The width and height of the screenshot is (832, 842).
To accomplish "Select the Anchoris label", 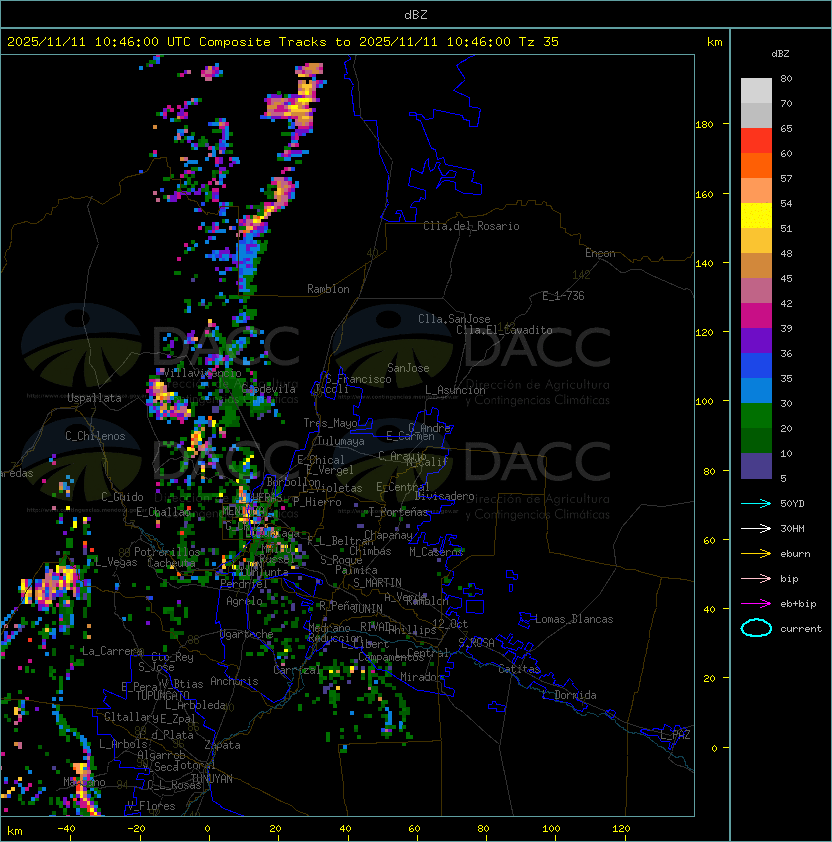I will click(x=234, y=681).
